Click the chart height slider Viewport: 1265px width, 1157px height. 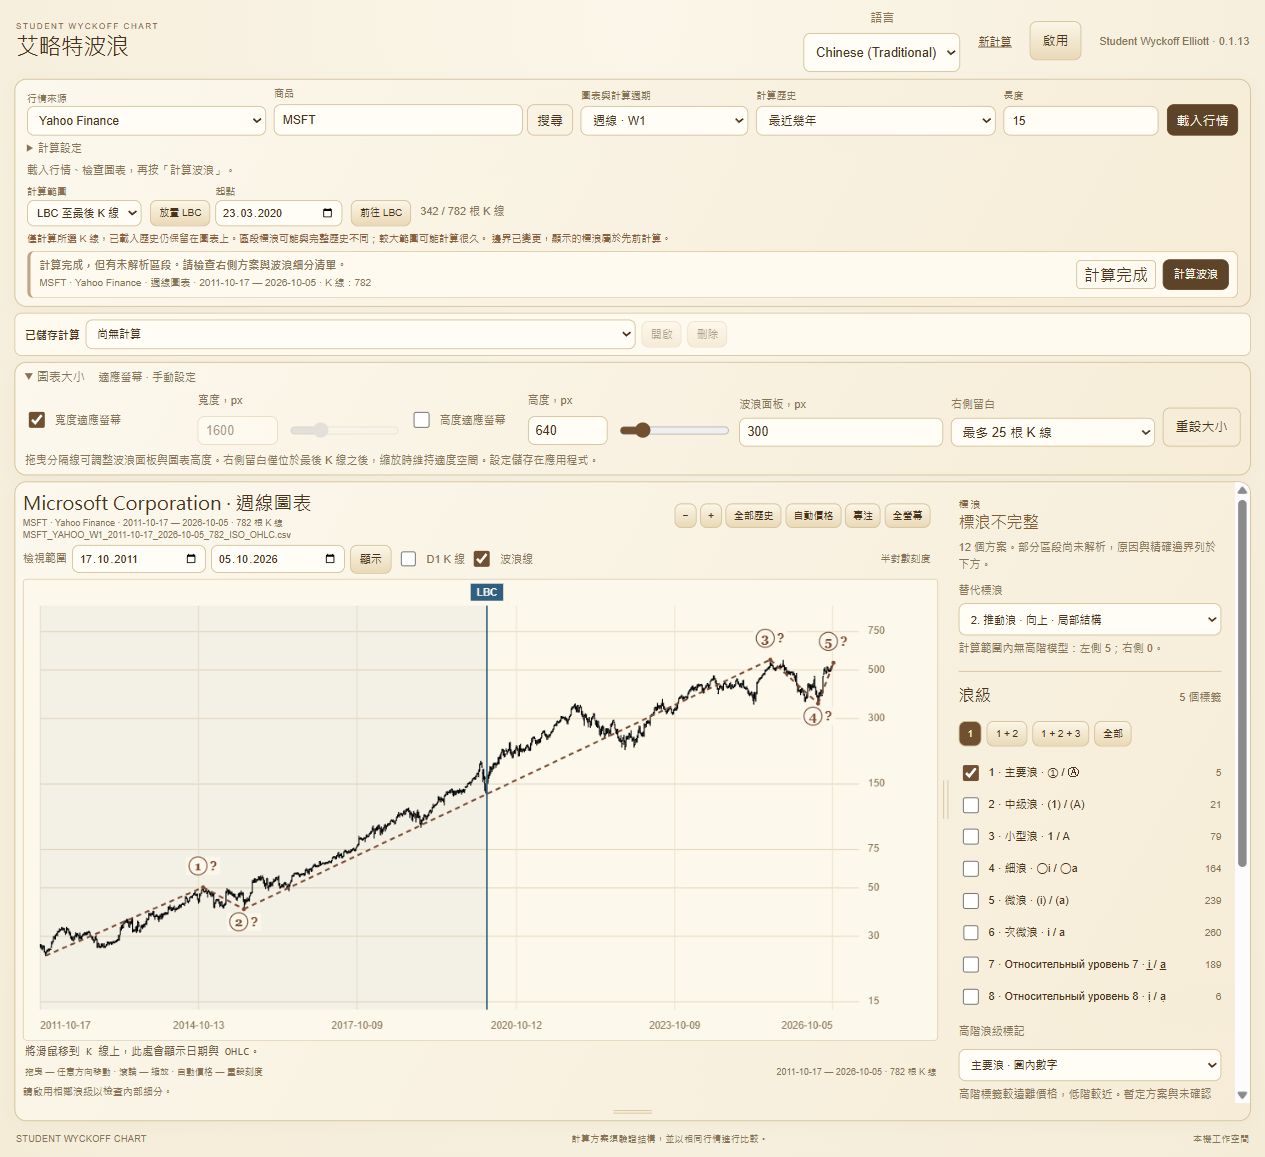point(674,430)
